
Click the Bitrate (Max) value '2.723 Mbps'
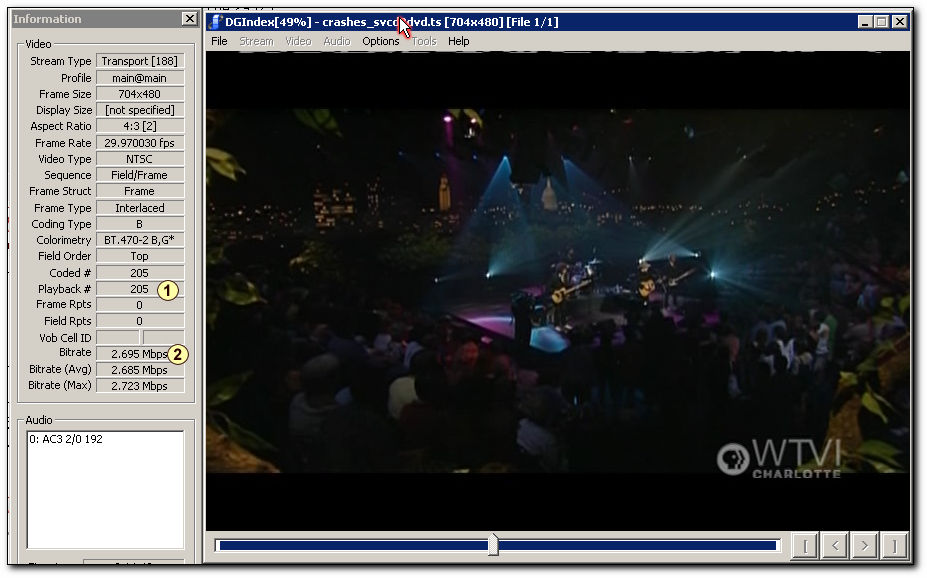[x=140, y=386]
